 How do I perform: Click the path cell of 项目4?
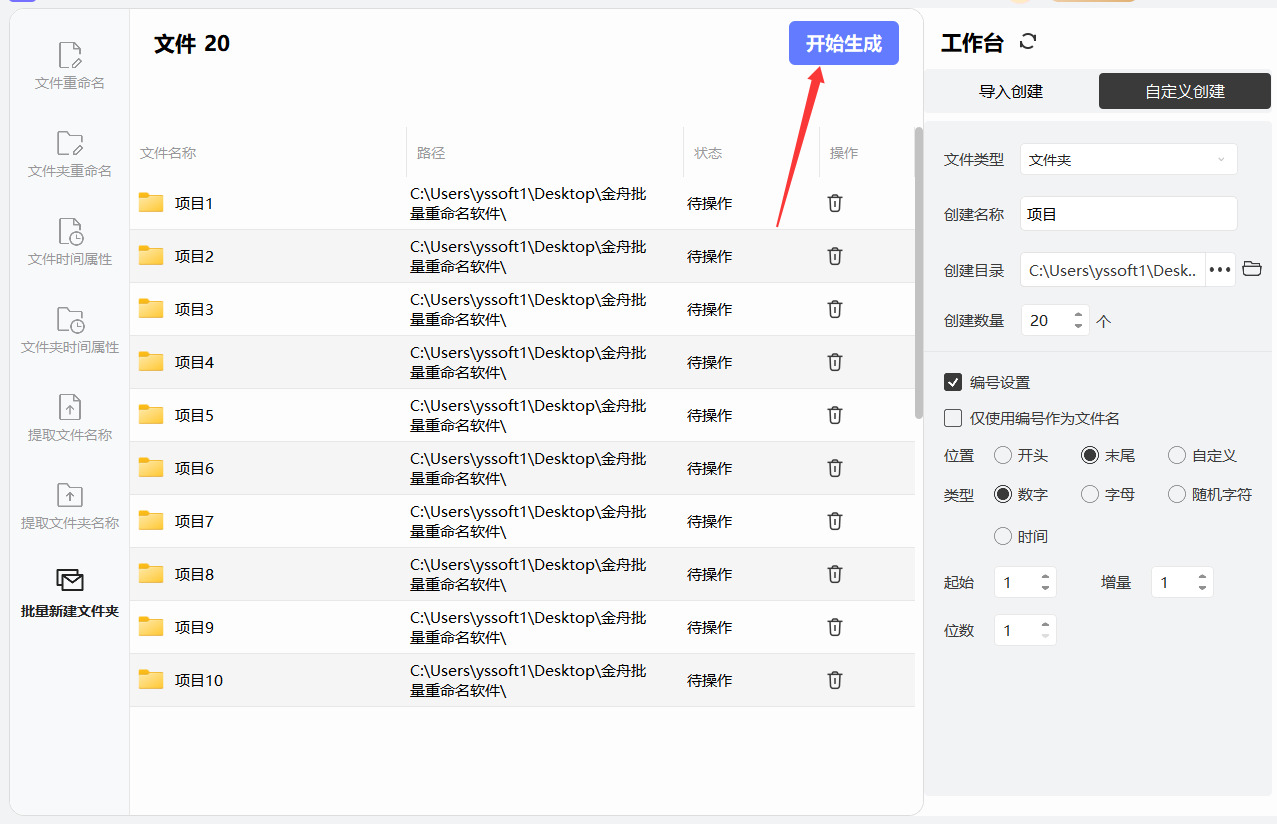[528, 362]
